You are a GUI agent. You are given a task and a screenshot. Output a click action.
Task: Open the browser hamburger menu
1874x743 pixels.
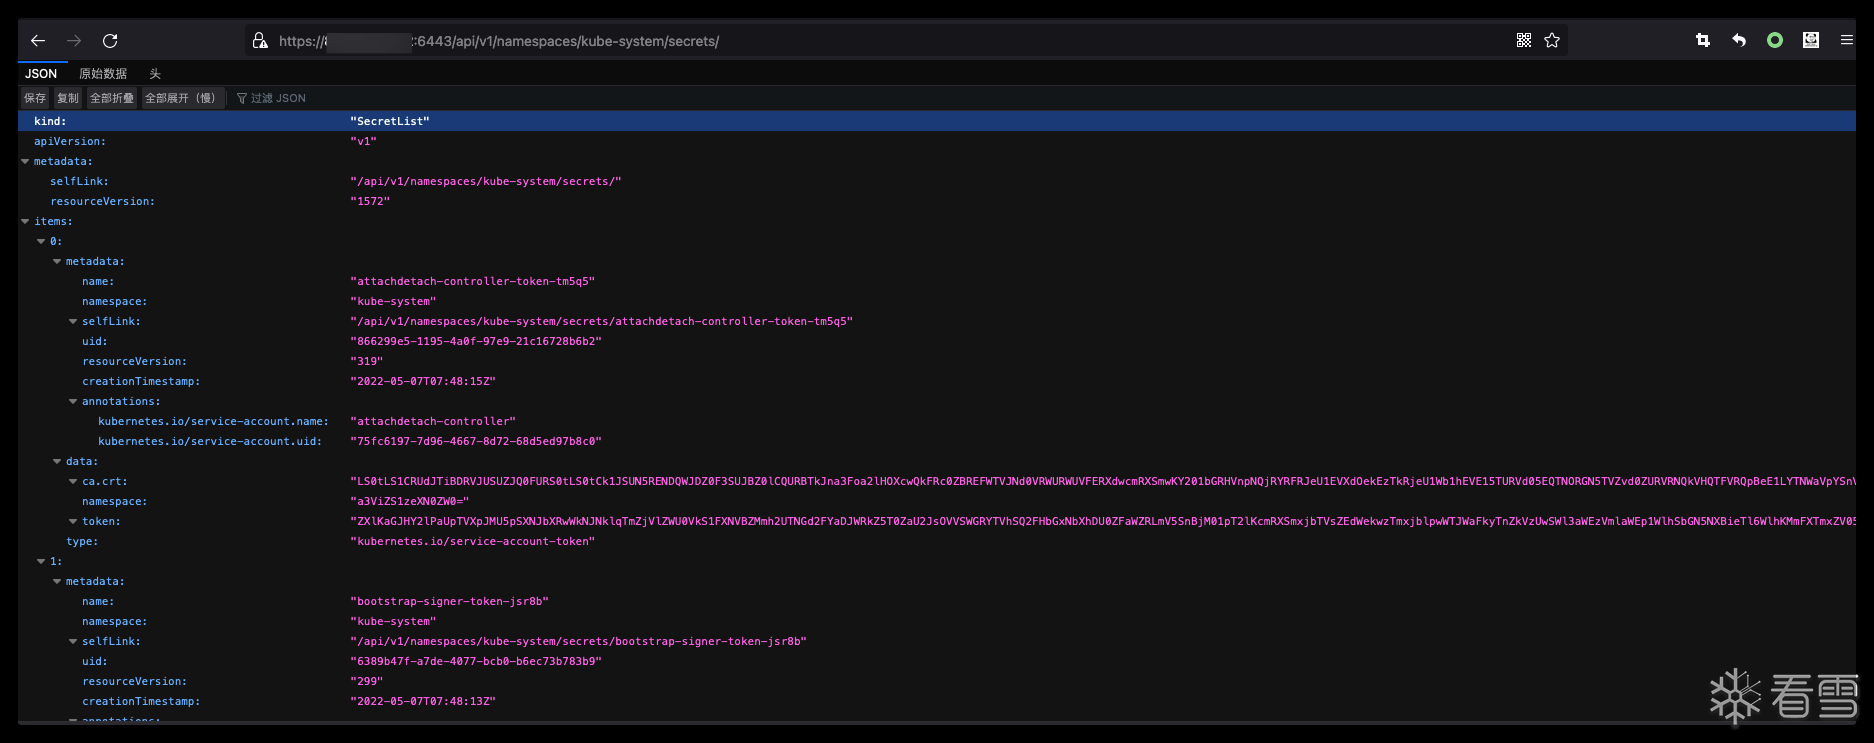click(x=1846, y=41)
